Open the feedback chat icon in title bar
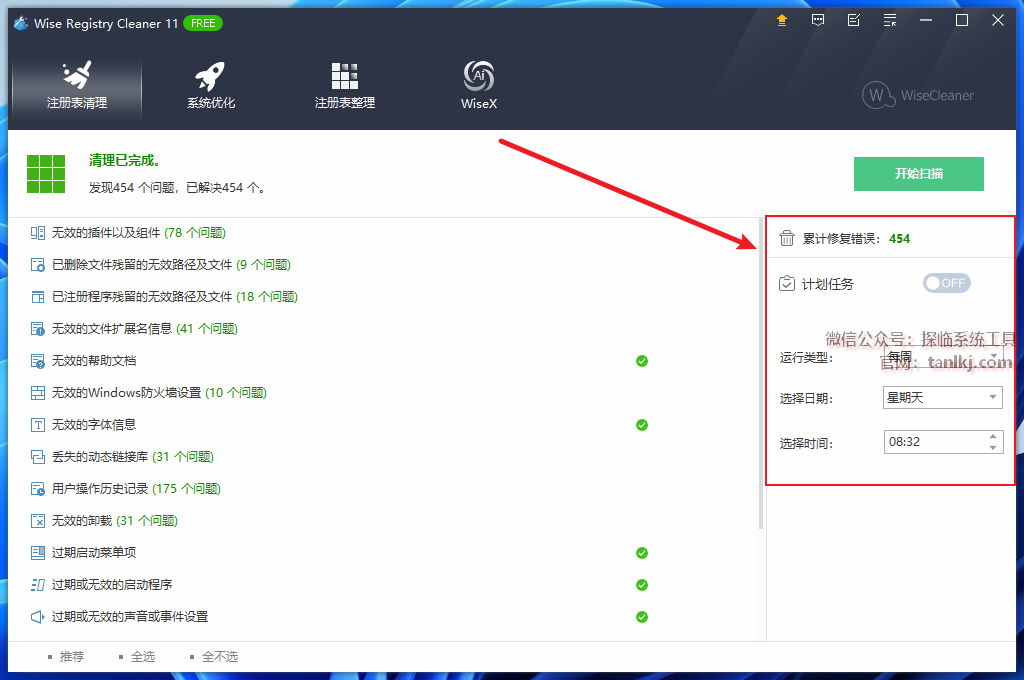The height and width of the screenshot is (680, 1024). pos(818,20)
